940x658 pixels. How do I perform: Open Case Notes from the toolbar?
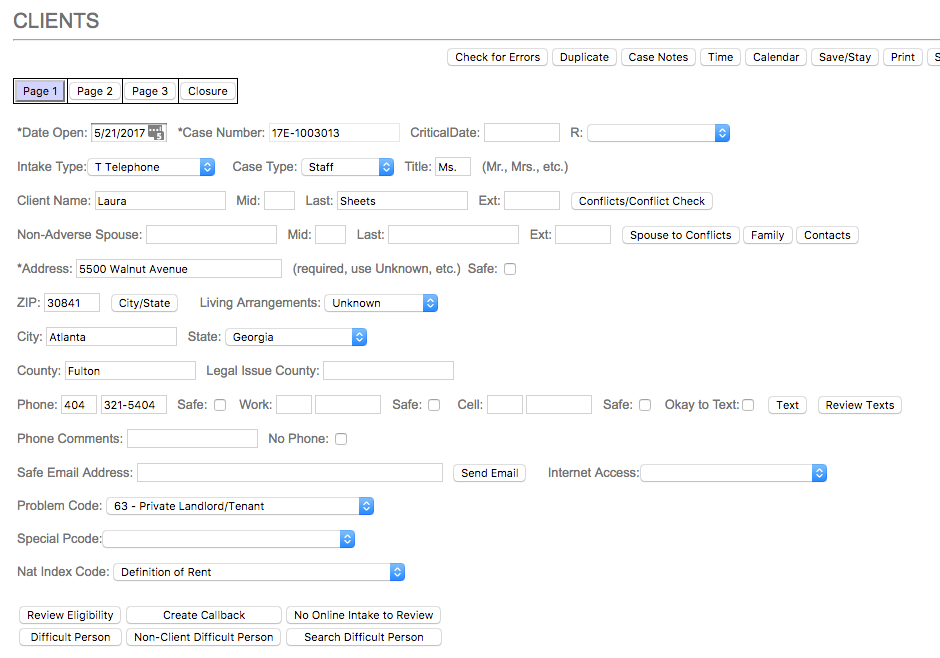pyautogui.click(x=658, y=57)
